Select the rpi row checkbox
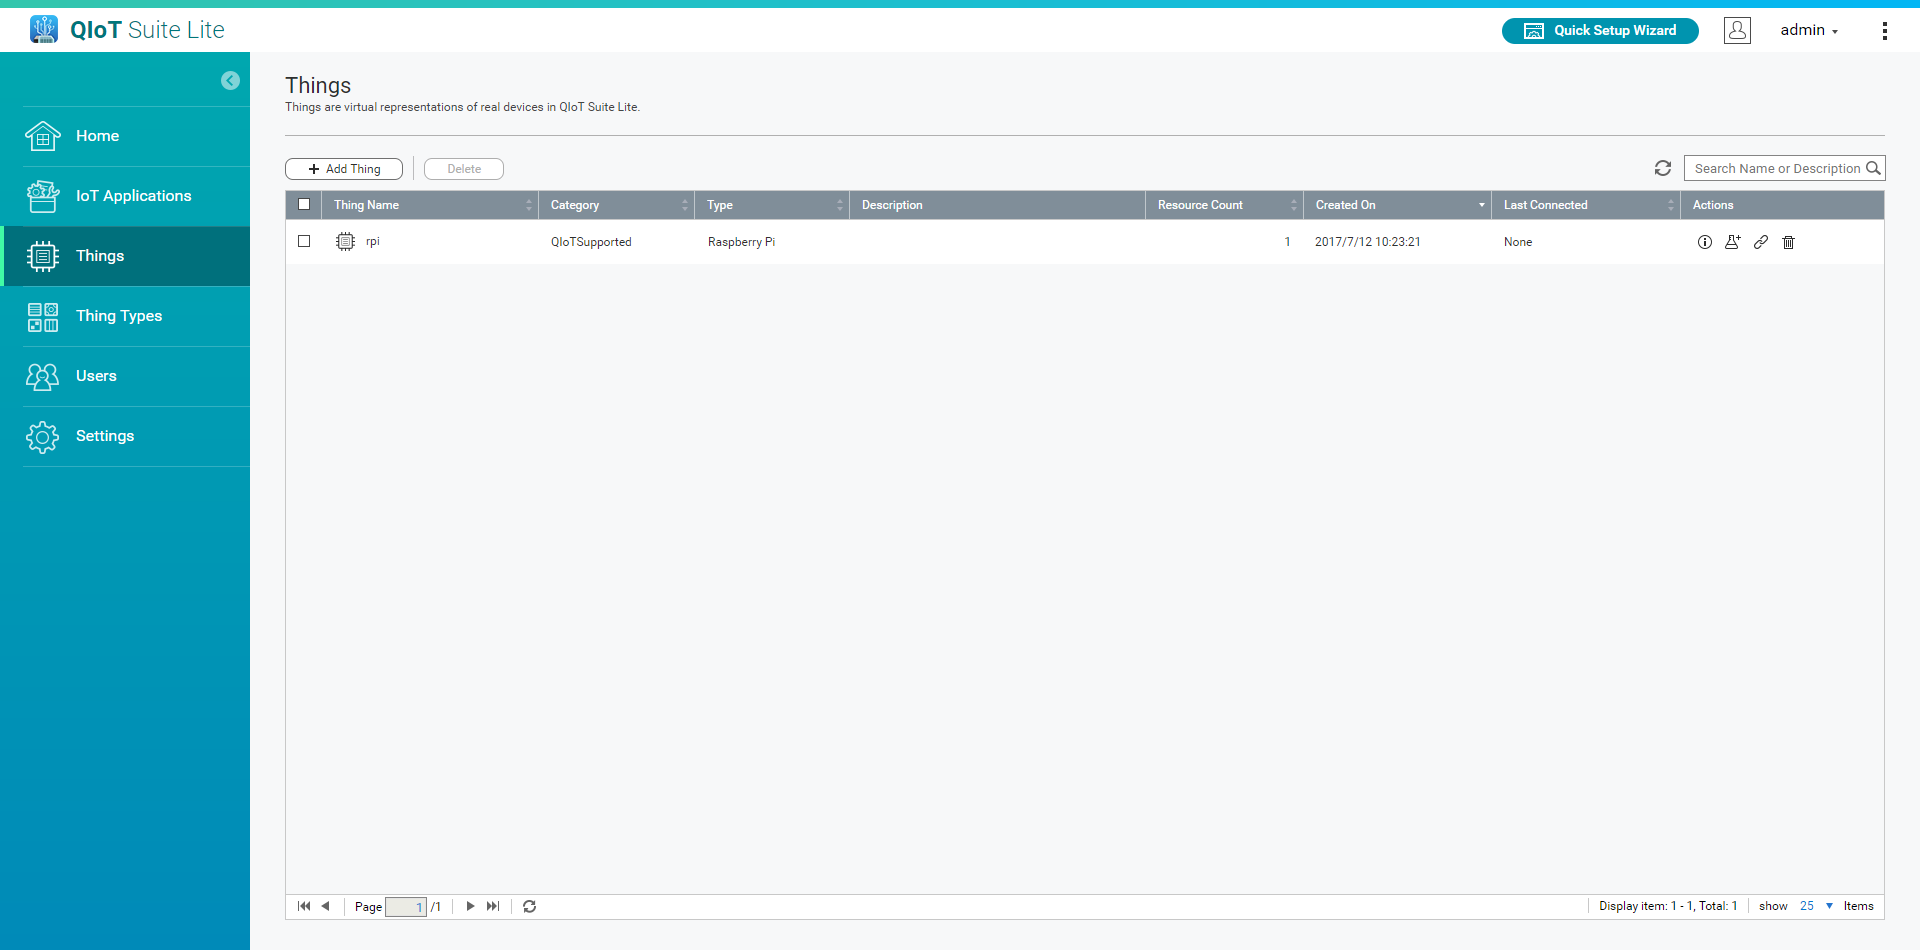 (304, 241)
